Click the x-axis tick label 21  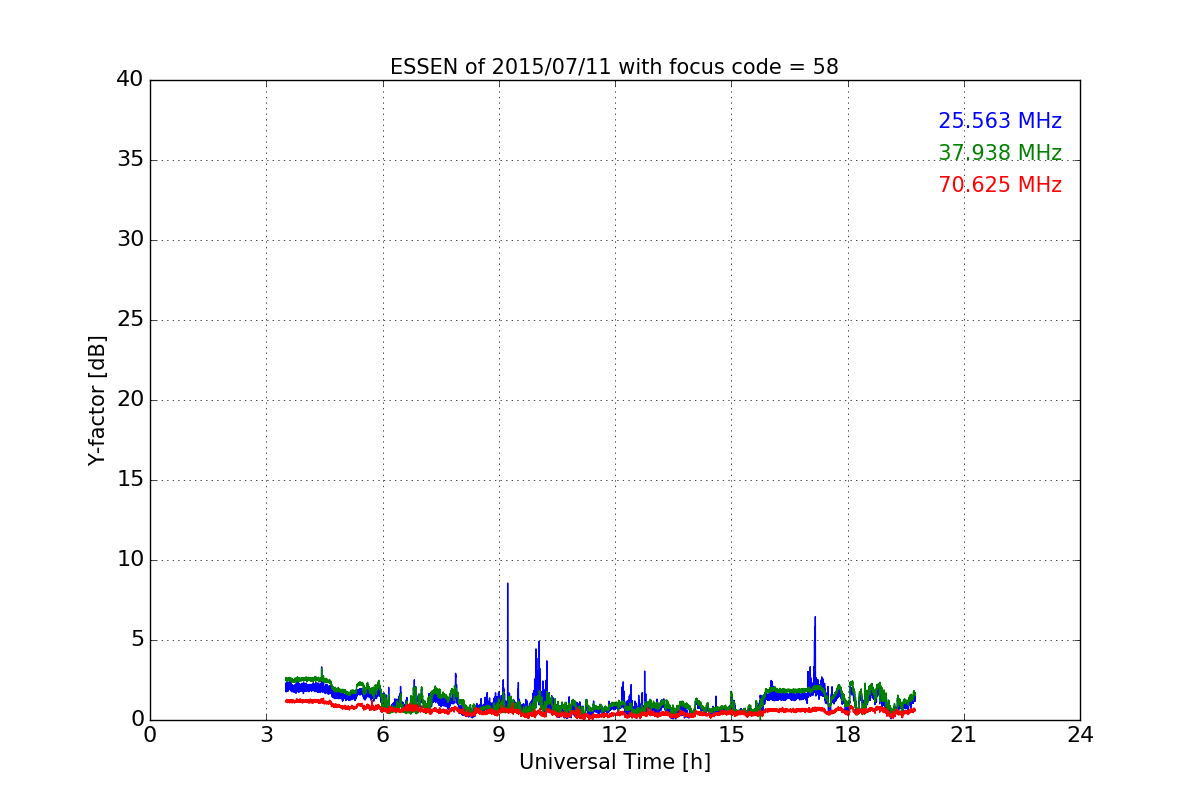pyautogui.click(x=964, y=734)
